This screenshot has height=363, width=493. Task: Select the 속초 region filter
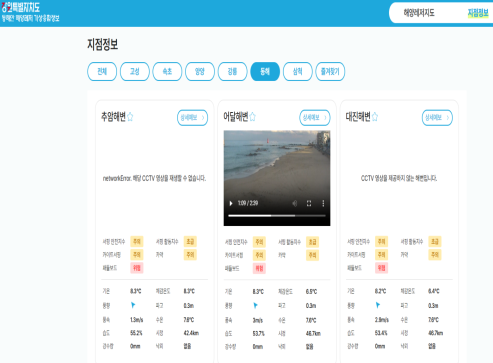pos(167,71)
